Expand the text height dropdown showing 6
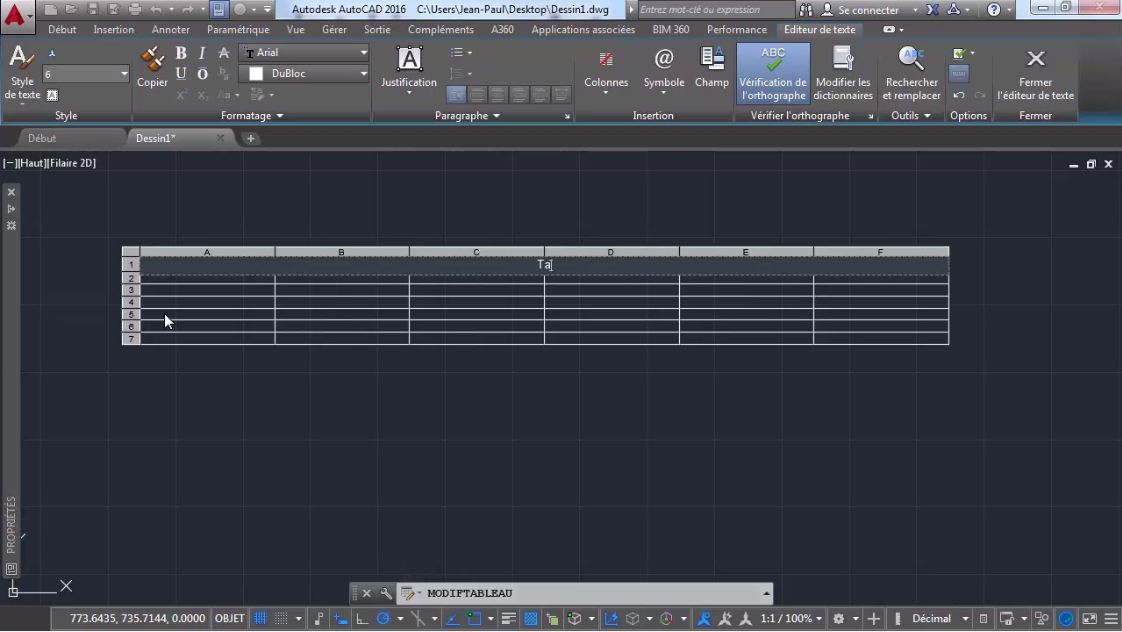 124,74
